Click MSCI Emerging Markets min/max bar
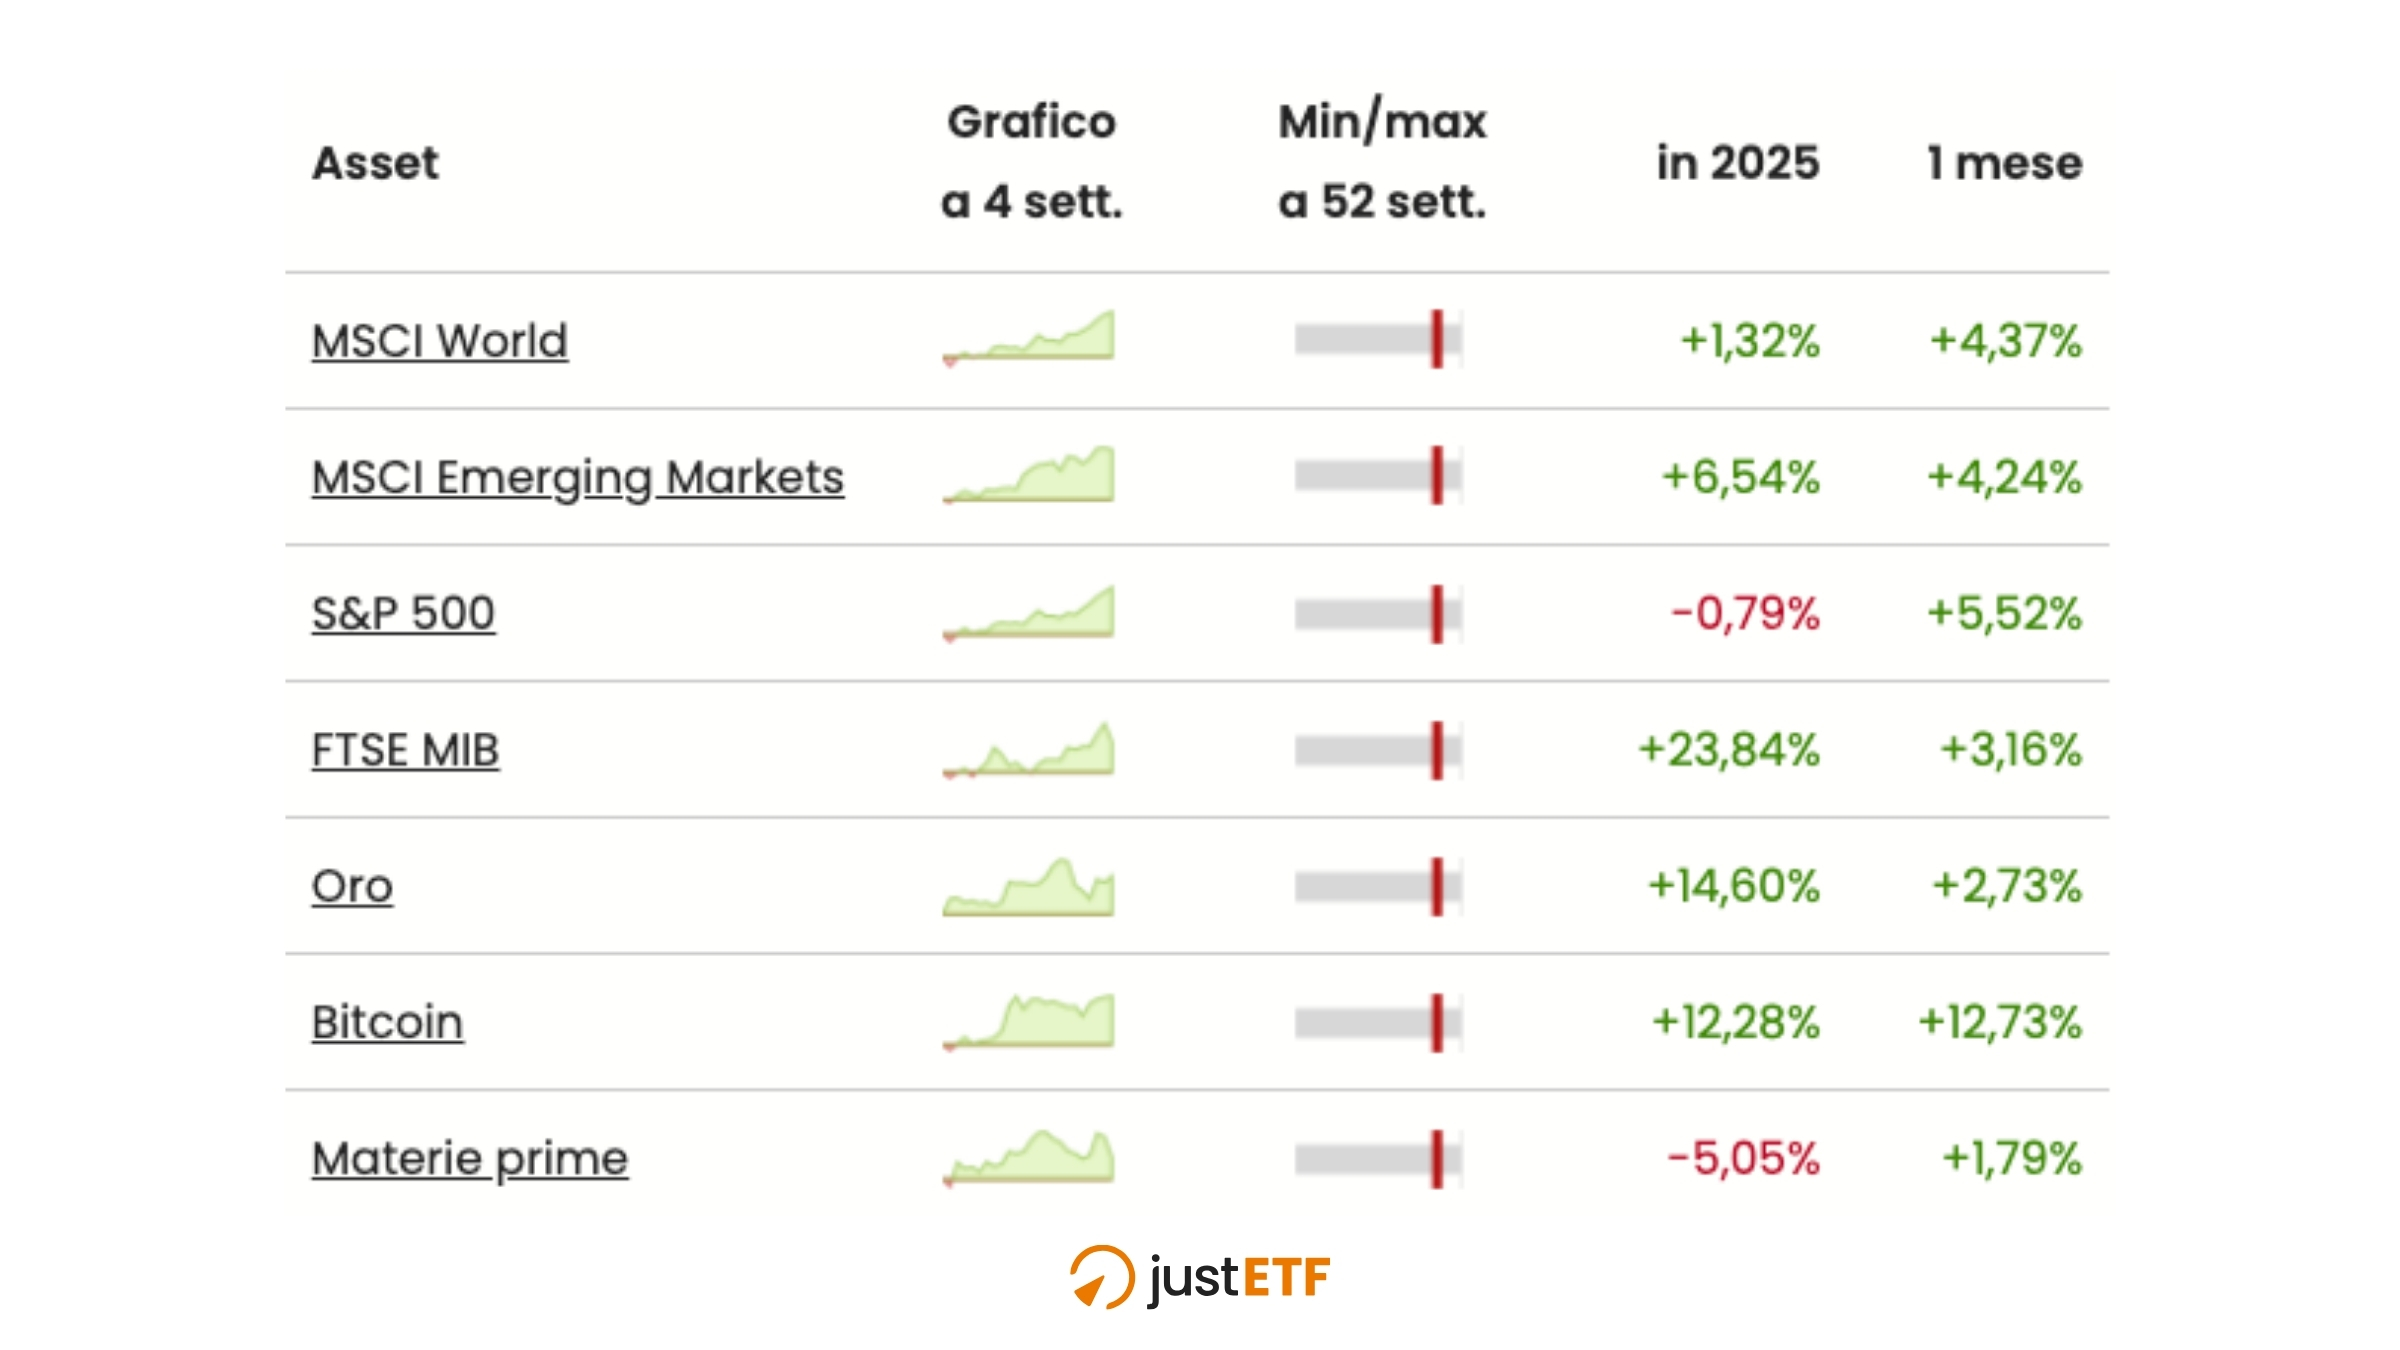Screen dimensions: 2400x1350 (x=1378, y=476)
